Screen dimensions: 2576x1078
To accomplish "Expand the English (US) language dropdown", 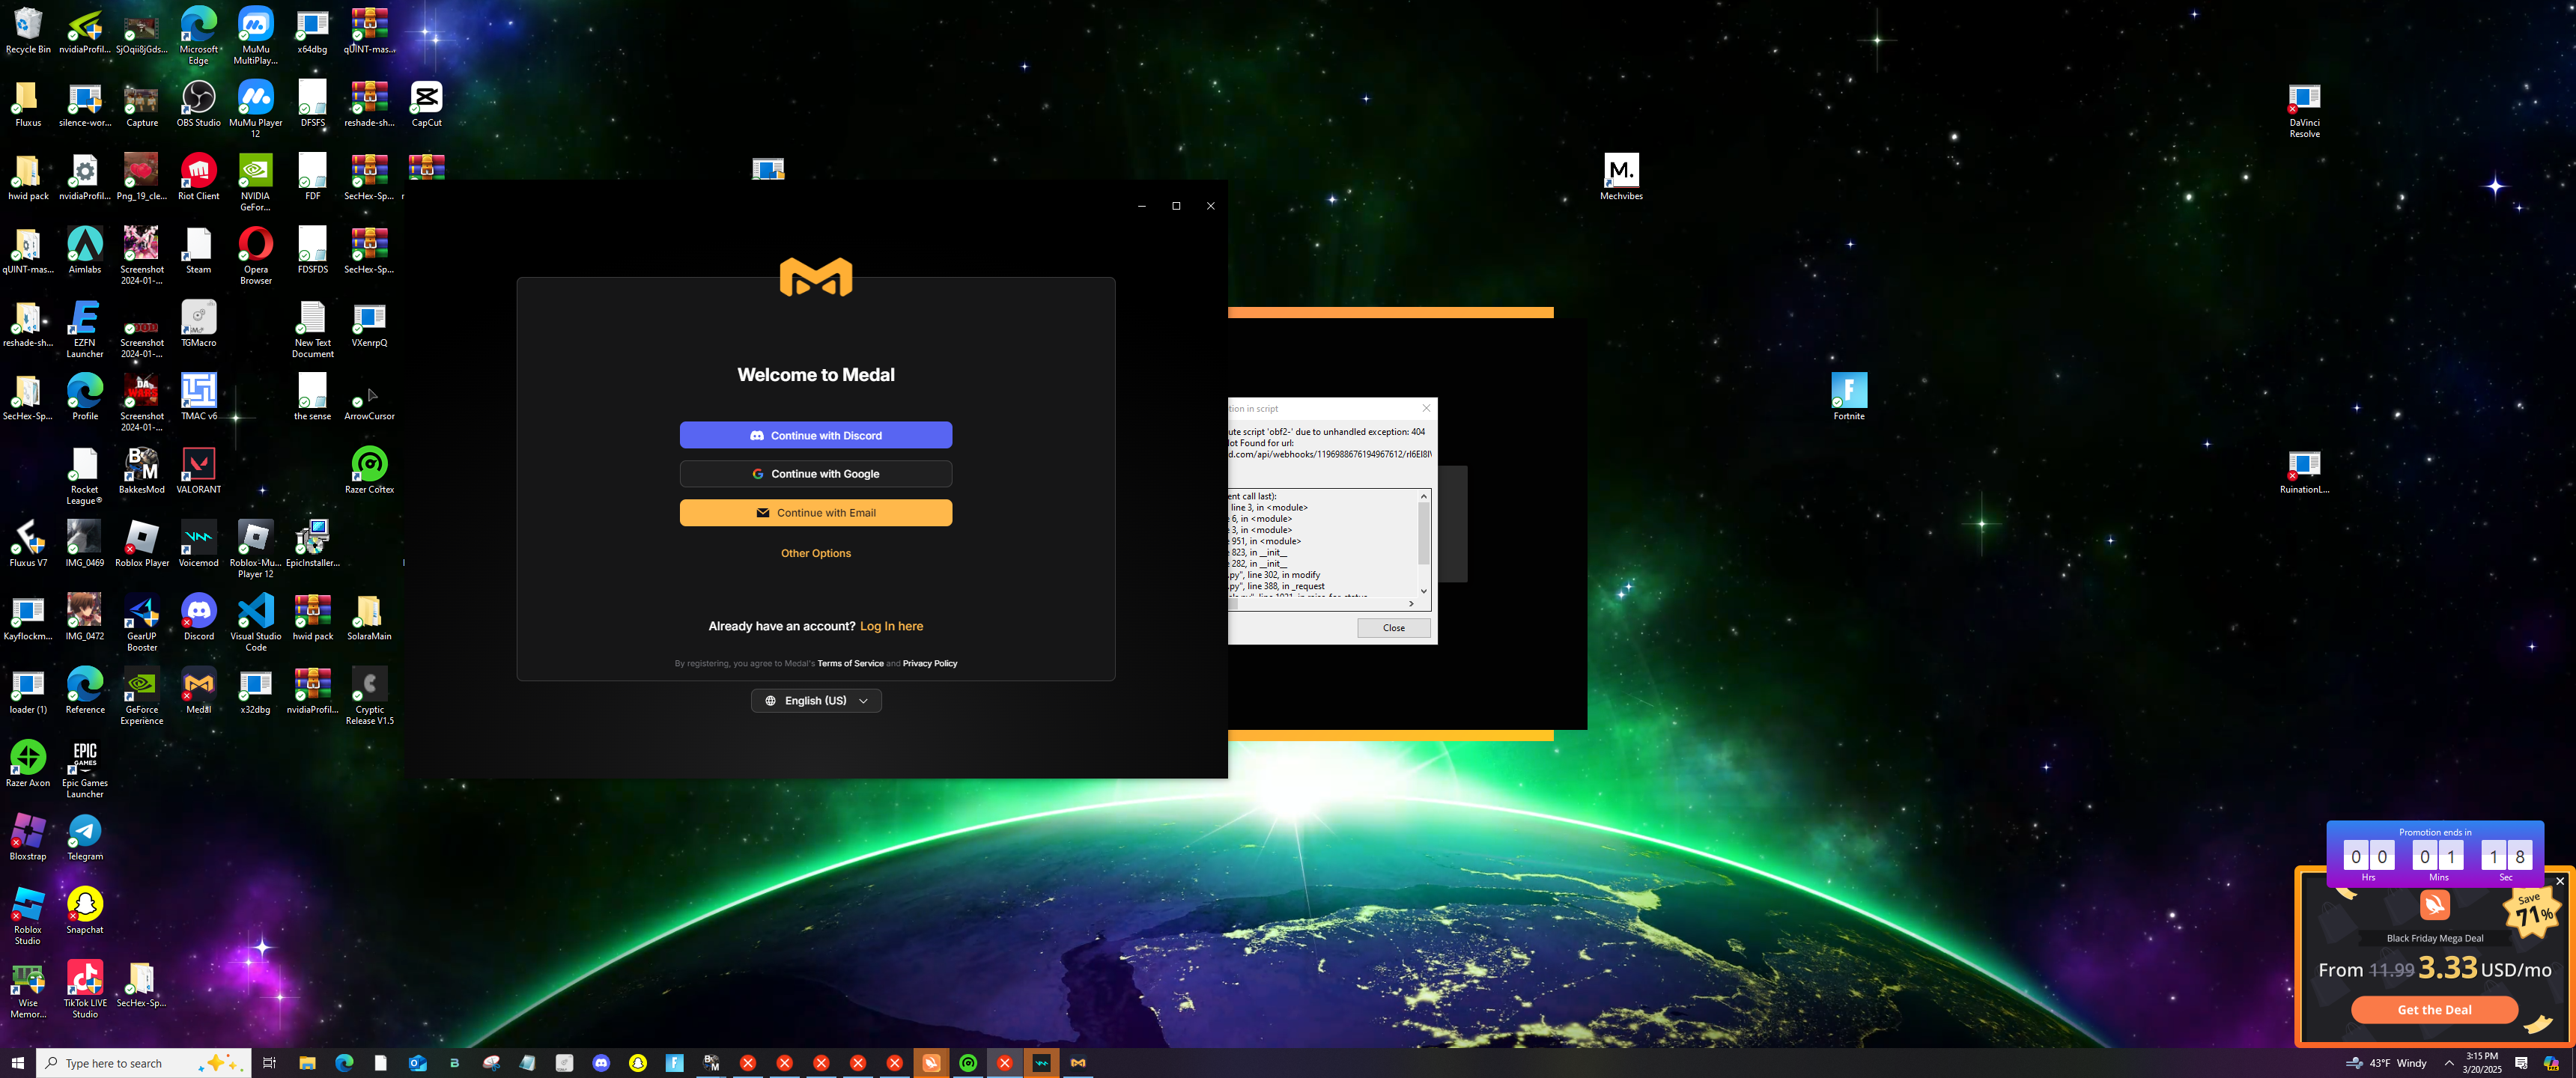I will coord(815,701).
